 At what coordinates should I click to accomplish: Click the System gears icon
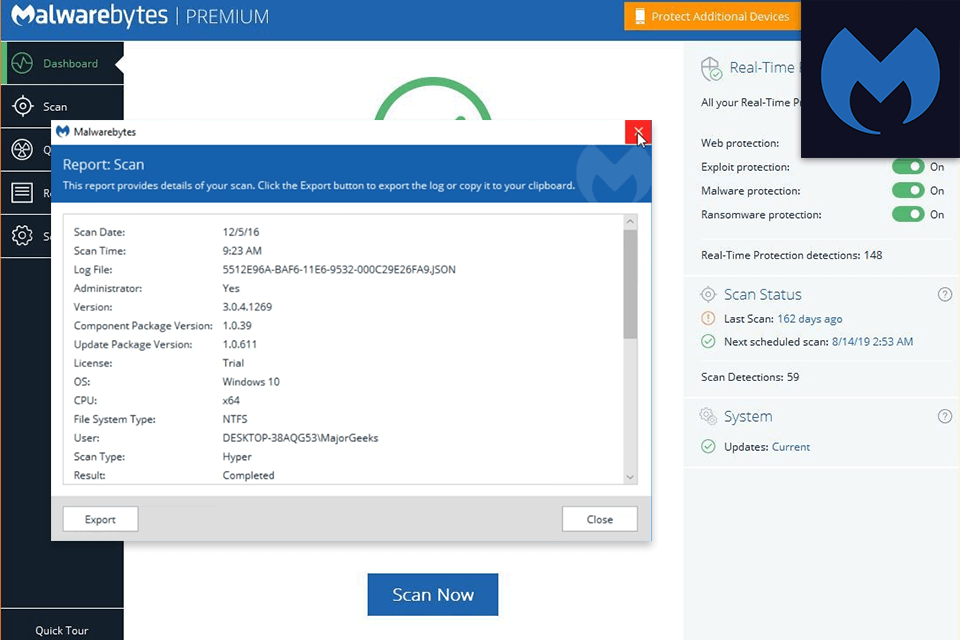pos(708,416)
